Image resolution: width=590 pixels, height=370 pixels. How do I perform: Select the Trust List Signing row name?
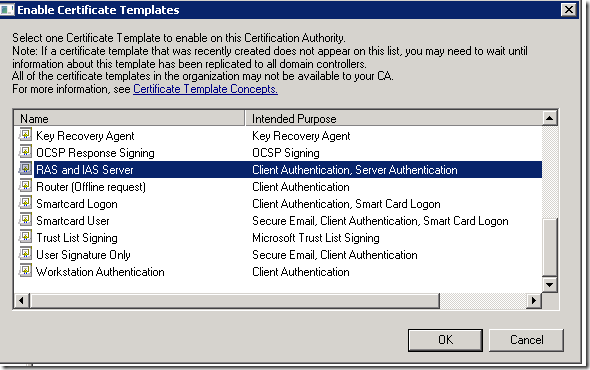(x=77, y=238)
